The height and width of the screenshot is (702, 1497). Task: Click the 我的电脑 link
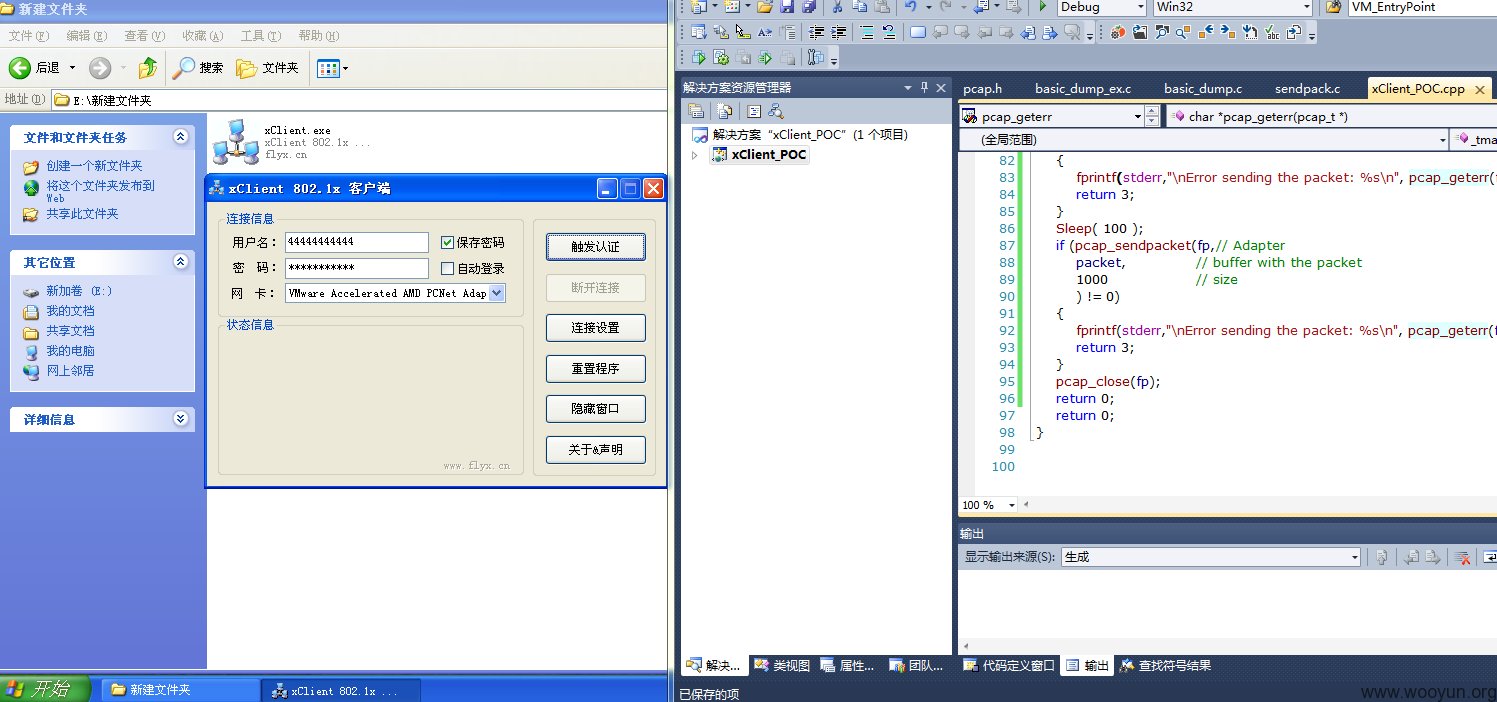click(x=70, y=351)
